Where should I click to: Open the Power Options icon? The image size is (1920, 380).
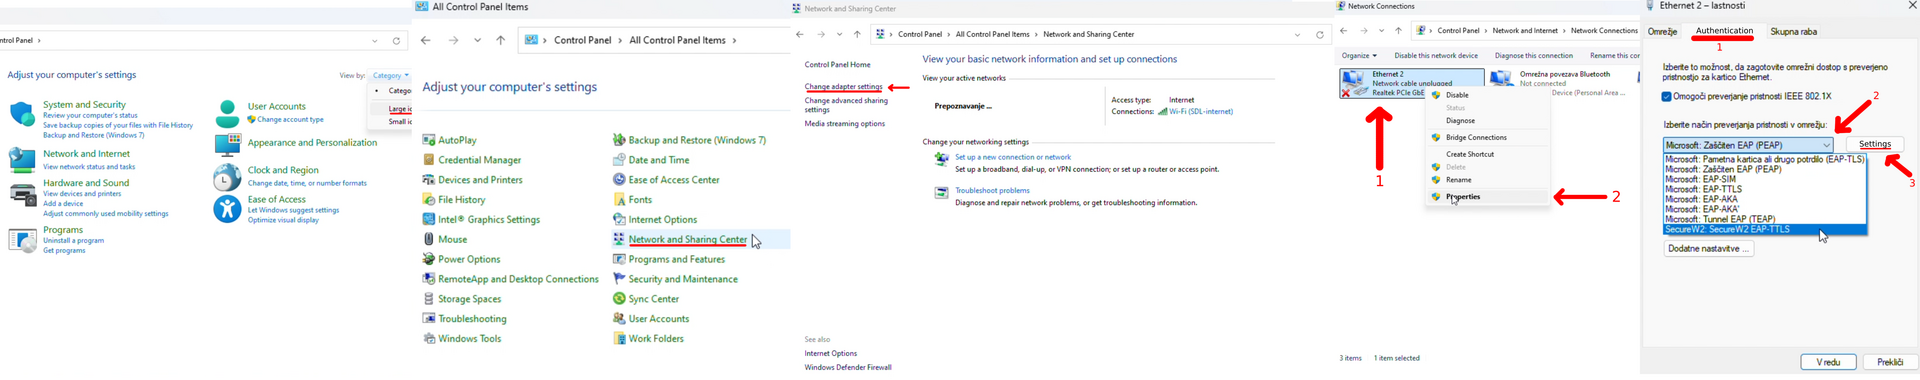click(429, 259)
